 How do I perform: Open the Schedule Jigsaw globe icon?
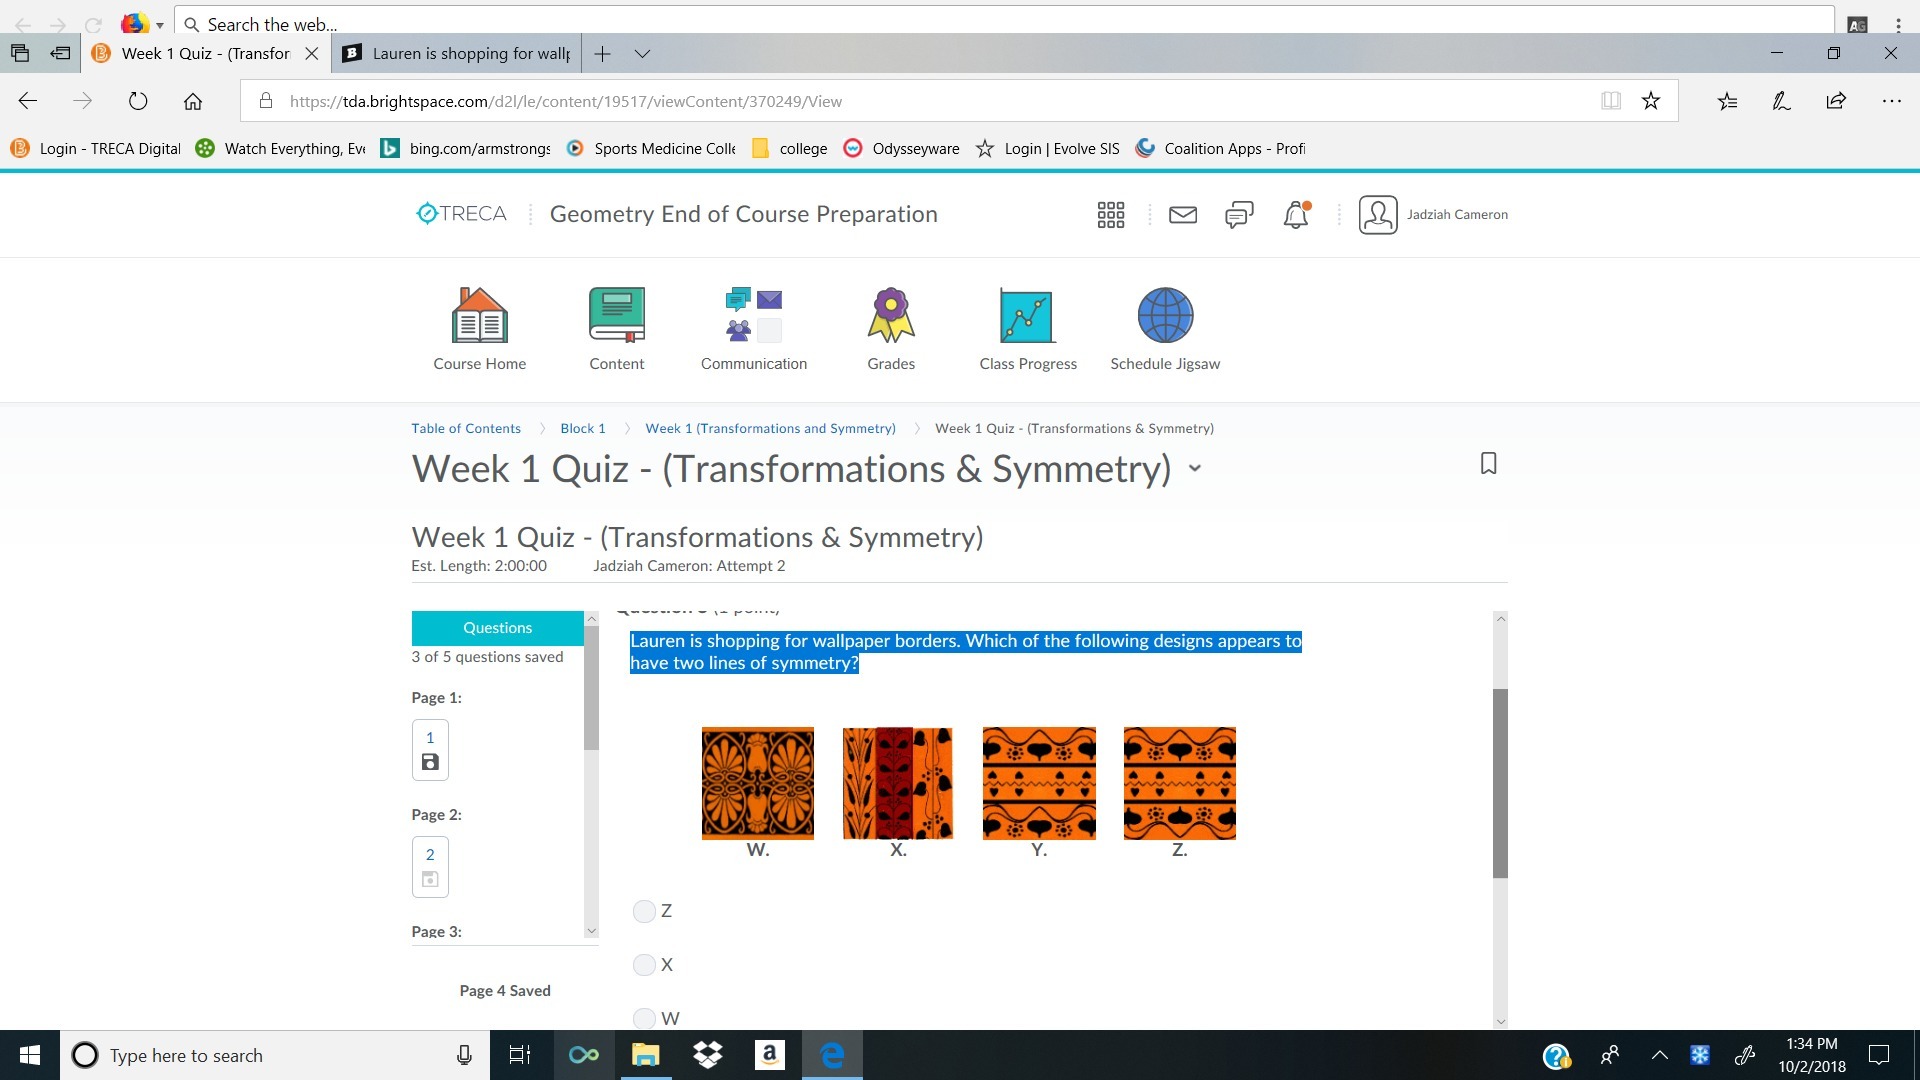(x=1165, y=316)
